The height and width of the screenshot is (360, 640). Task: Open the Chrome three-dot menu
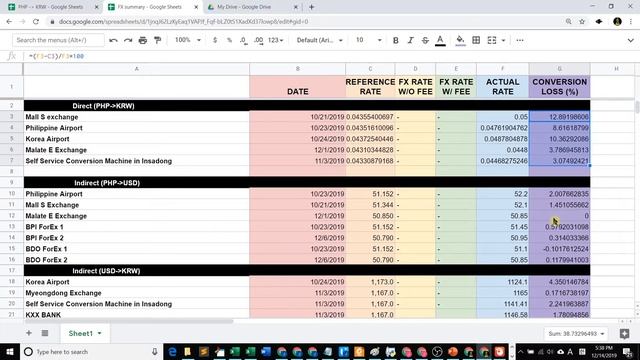pos(631,22)
